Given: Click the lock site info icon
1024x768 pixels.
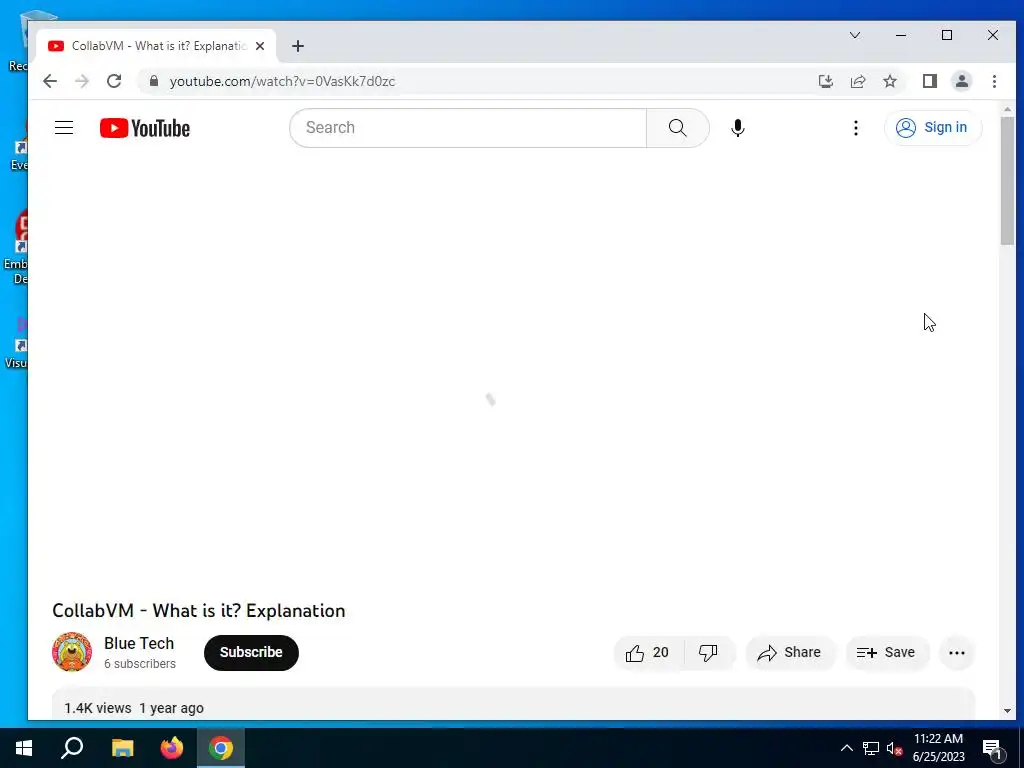Looking at the screenshot, I should pyautogui.click(x=154, y=81).
